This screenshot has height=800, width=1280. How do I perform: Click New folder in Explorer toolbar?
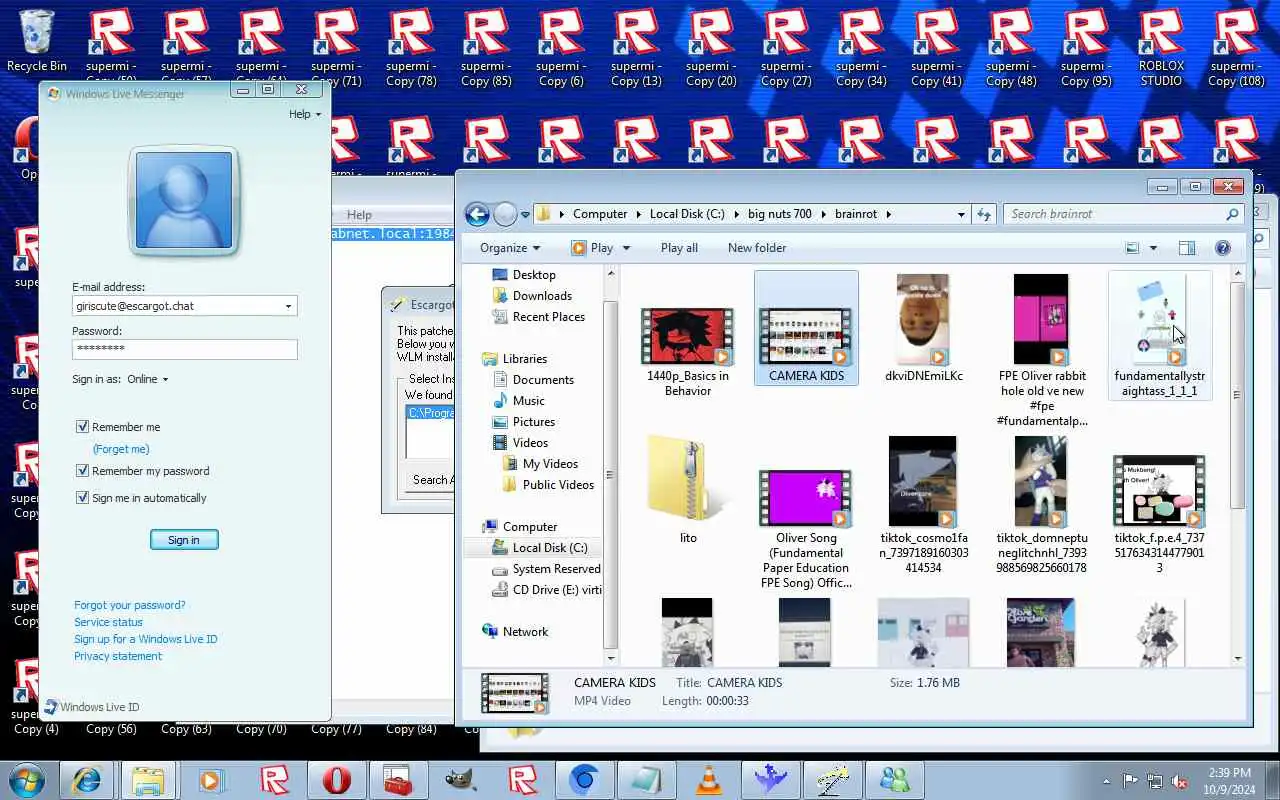757,248
